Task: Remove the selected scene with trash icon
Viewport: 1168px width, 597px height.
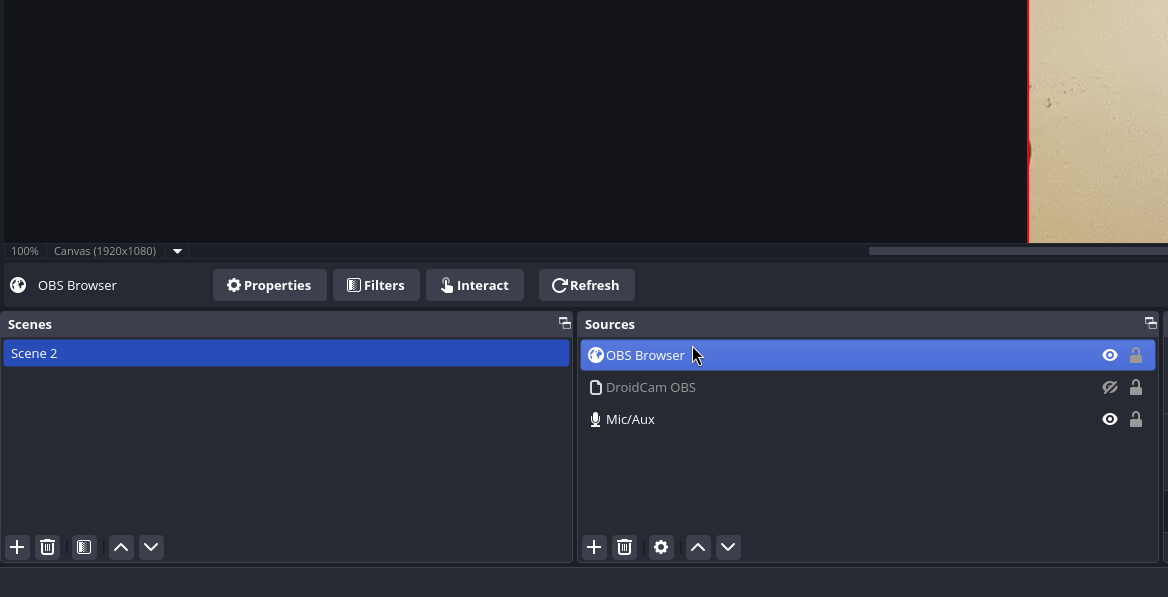Action: [x=47, y=547]
